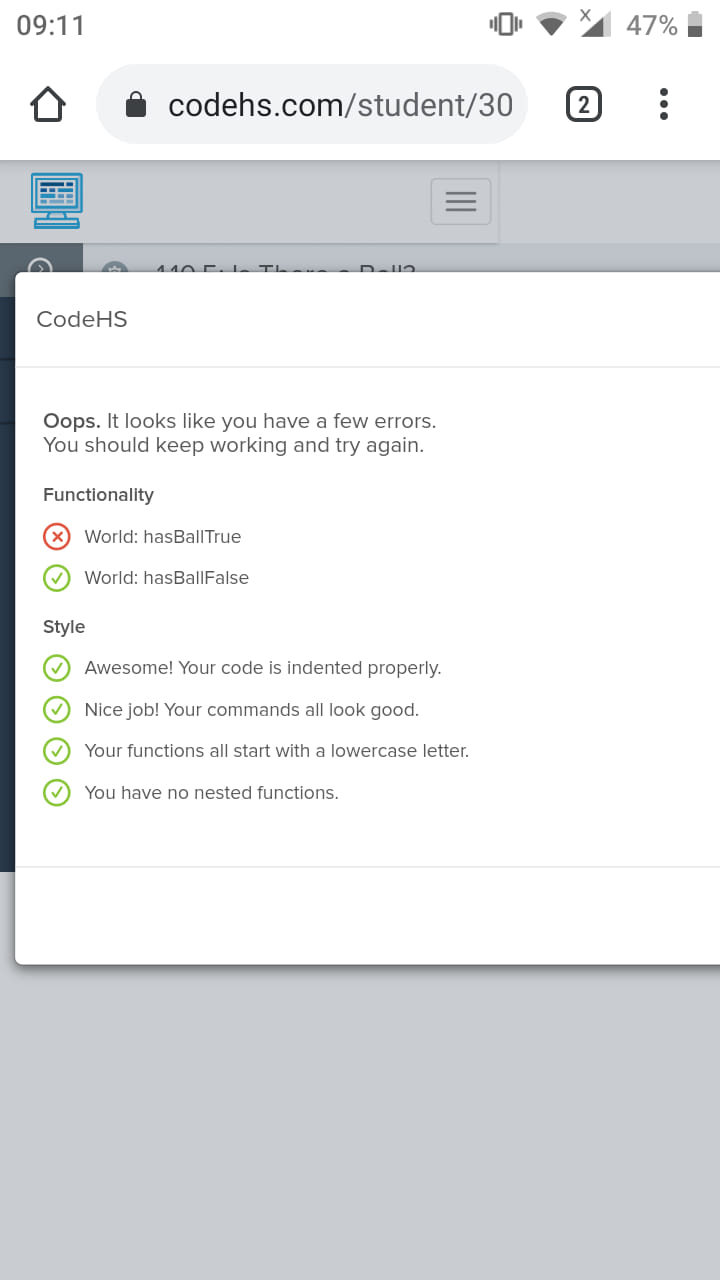Tap the Style section heading

[64, 627]
